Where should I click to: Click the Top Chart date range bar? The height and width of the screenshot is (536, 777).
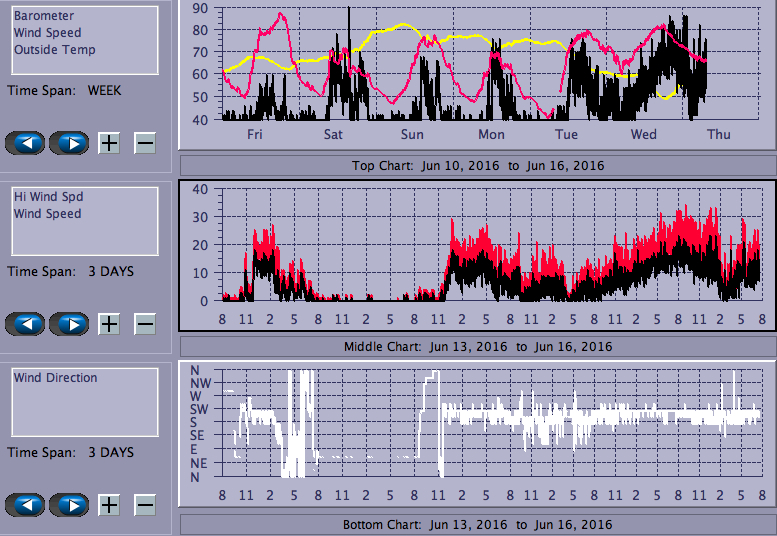477,165
